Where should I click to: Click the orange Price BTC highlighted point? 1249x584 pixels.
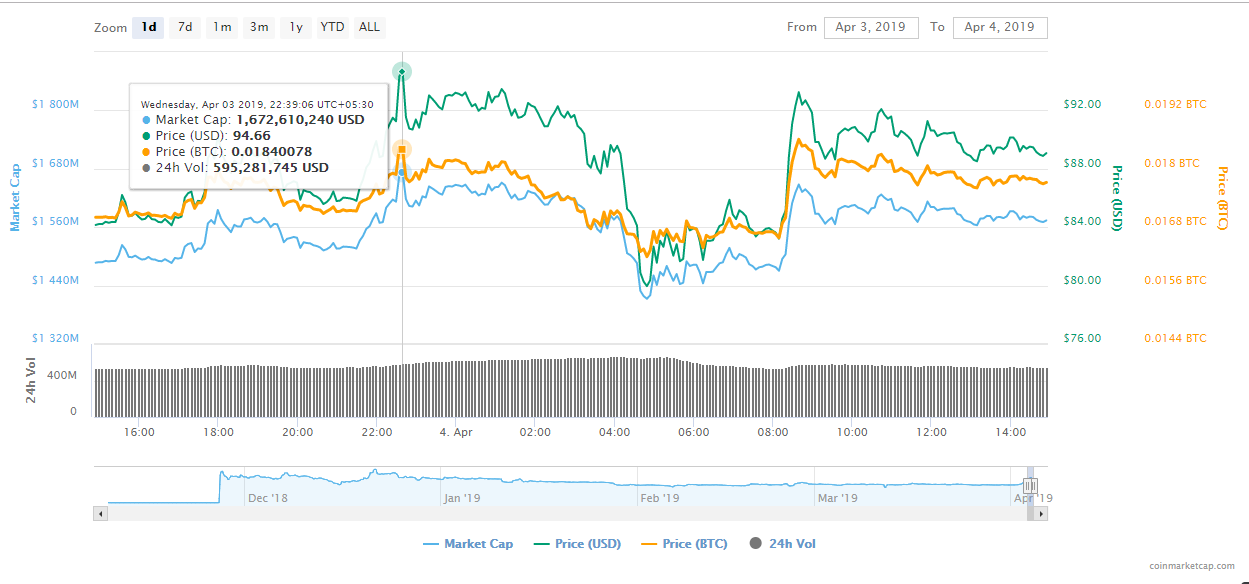[x=402, y=150]
